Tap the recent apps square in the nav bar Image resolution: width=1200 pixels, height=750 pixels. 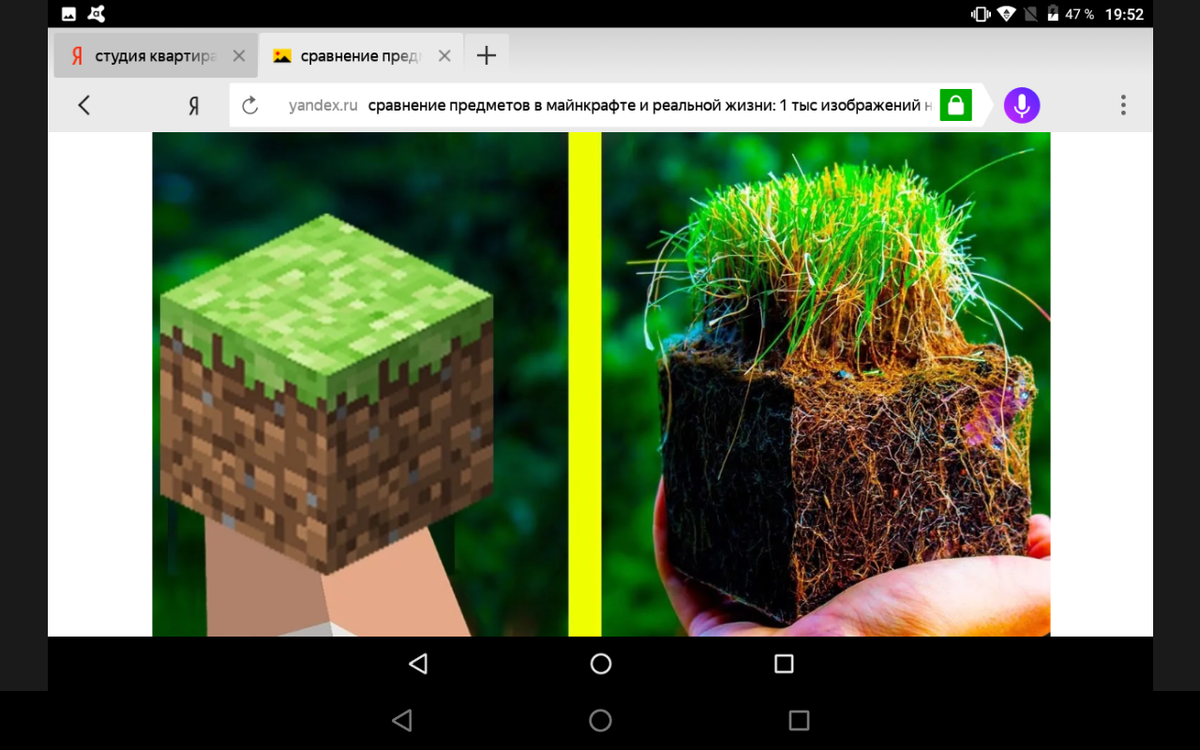click(784, 663)
